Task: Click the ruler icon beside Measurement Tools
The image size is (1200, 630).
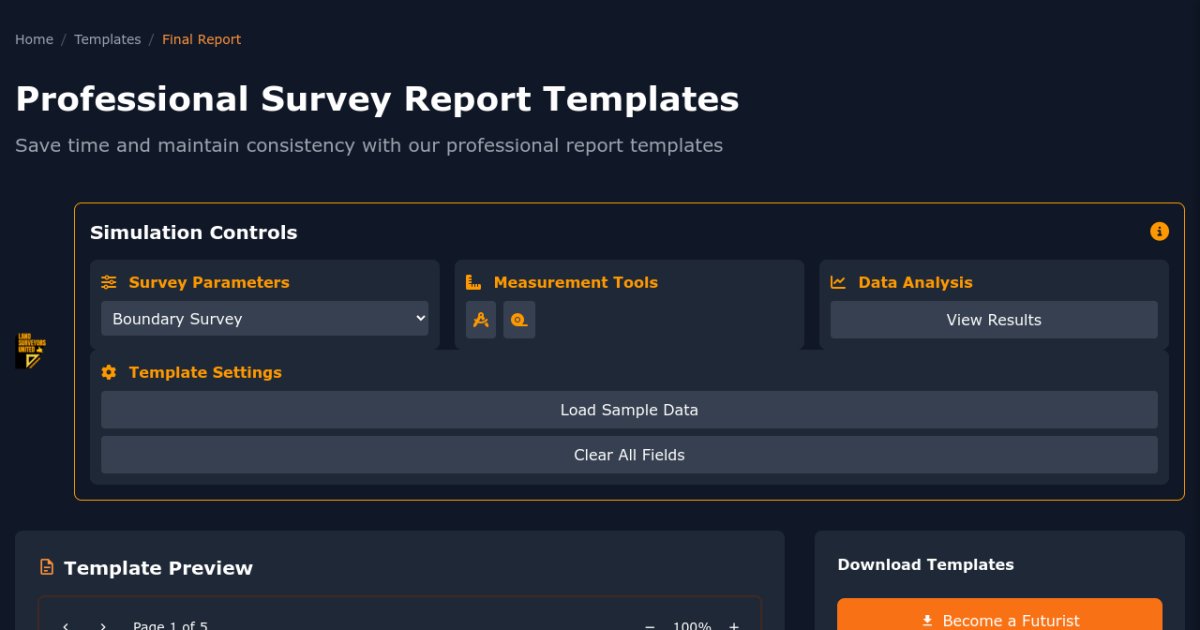Action: coord(472,282)
